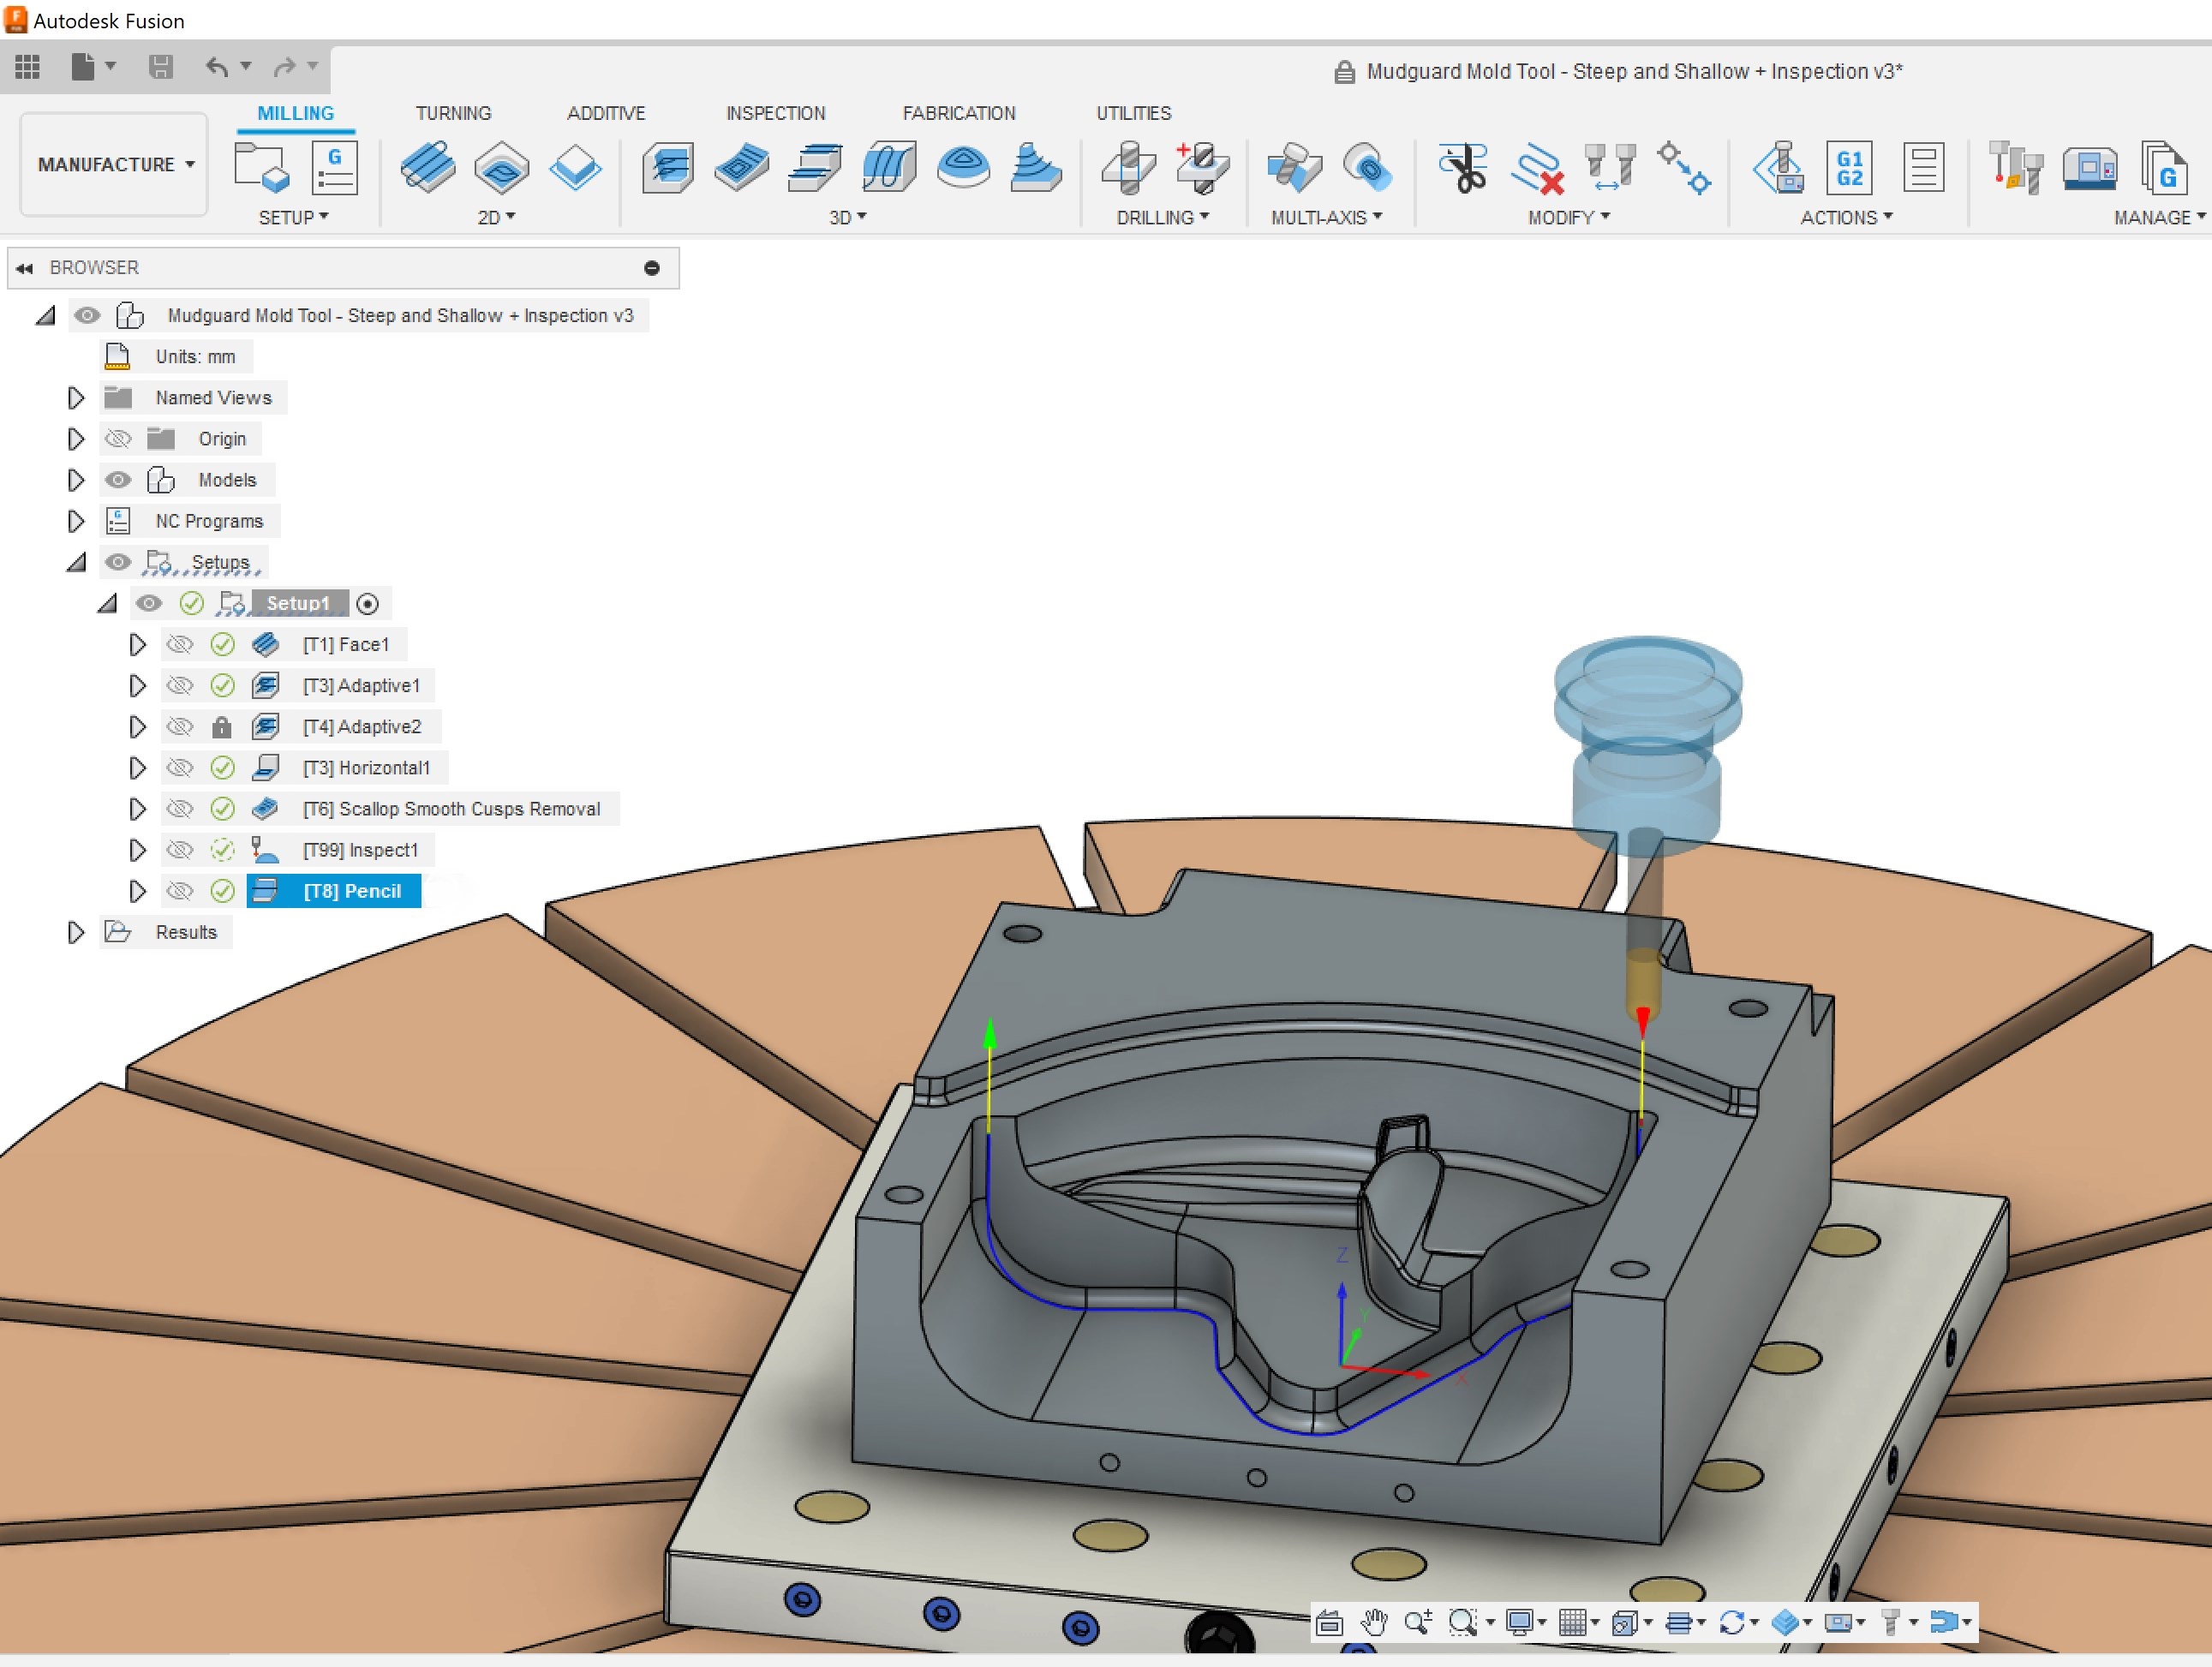
Task: Open the ACTIONS menu
Action: [1846, 217]
